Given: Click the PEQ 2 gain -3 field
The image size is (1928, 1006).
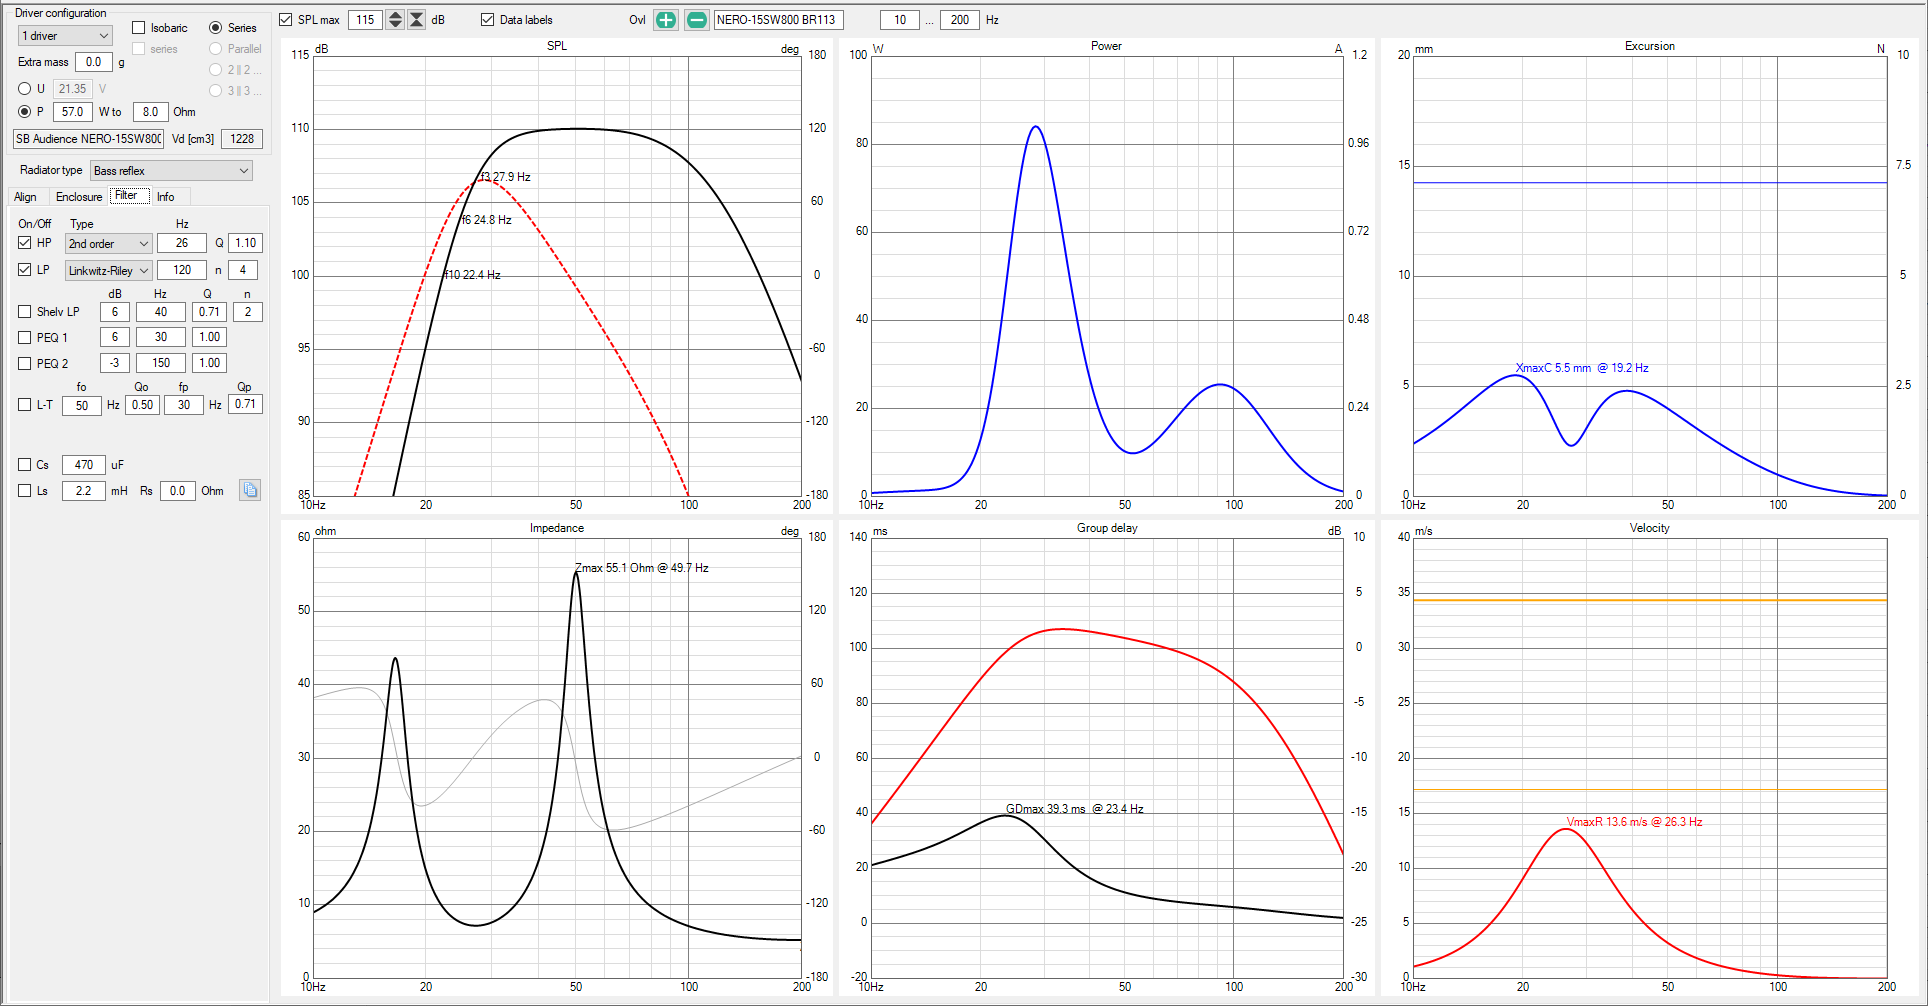Looking at the screenshot, I should 115,363.
